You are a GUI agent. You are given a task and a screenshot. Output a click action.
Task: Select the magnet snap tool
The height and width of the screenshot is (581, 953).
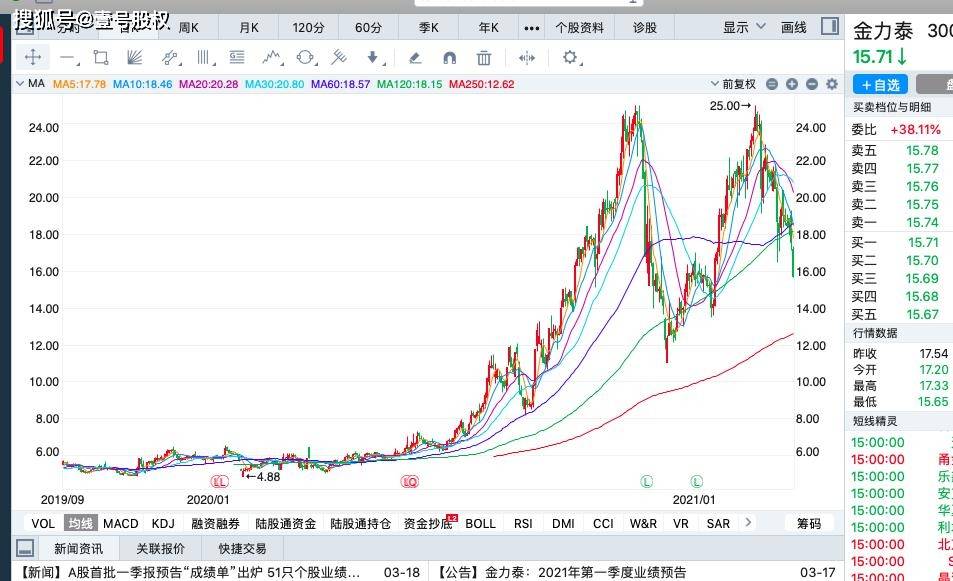pos(449,58)
